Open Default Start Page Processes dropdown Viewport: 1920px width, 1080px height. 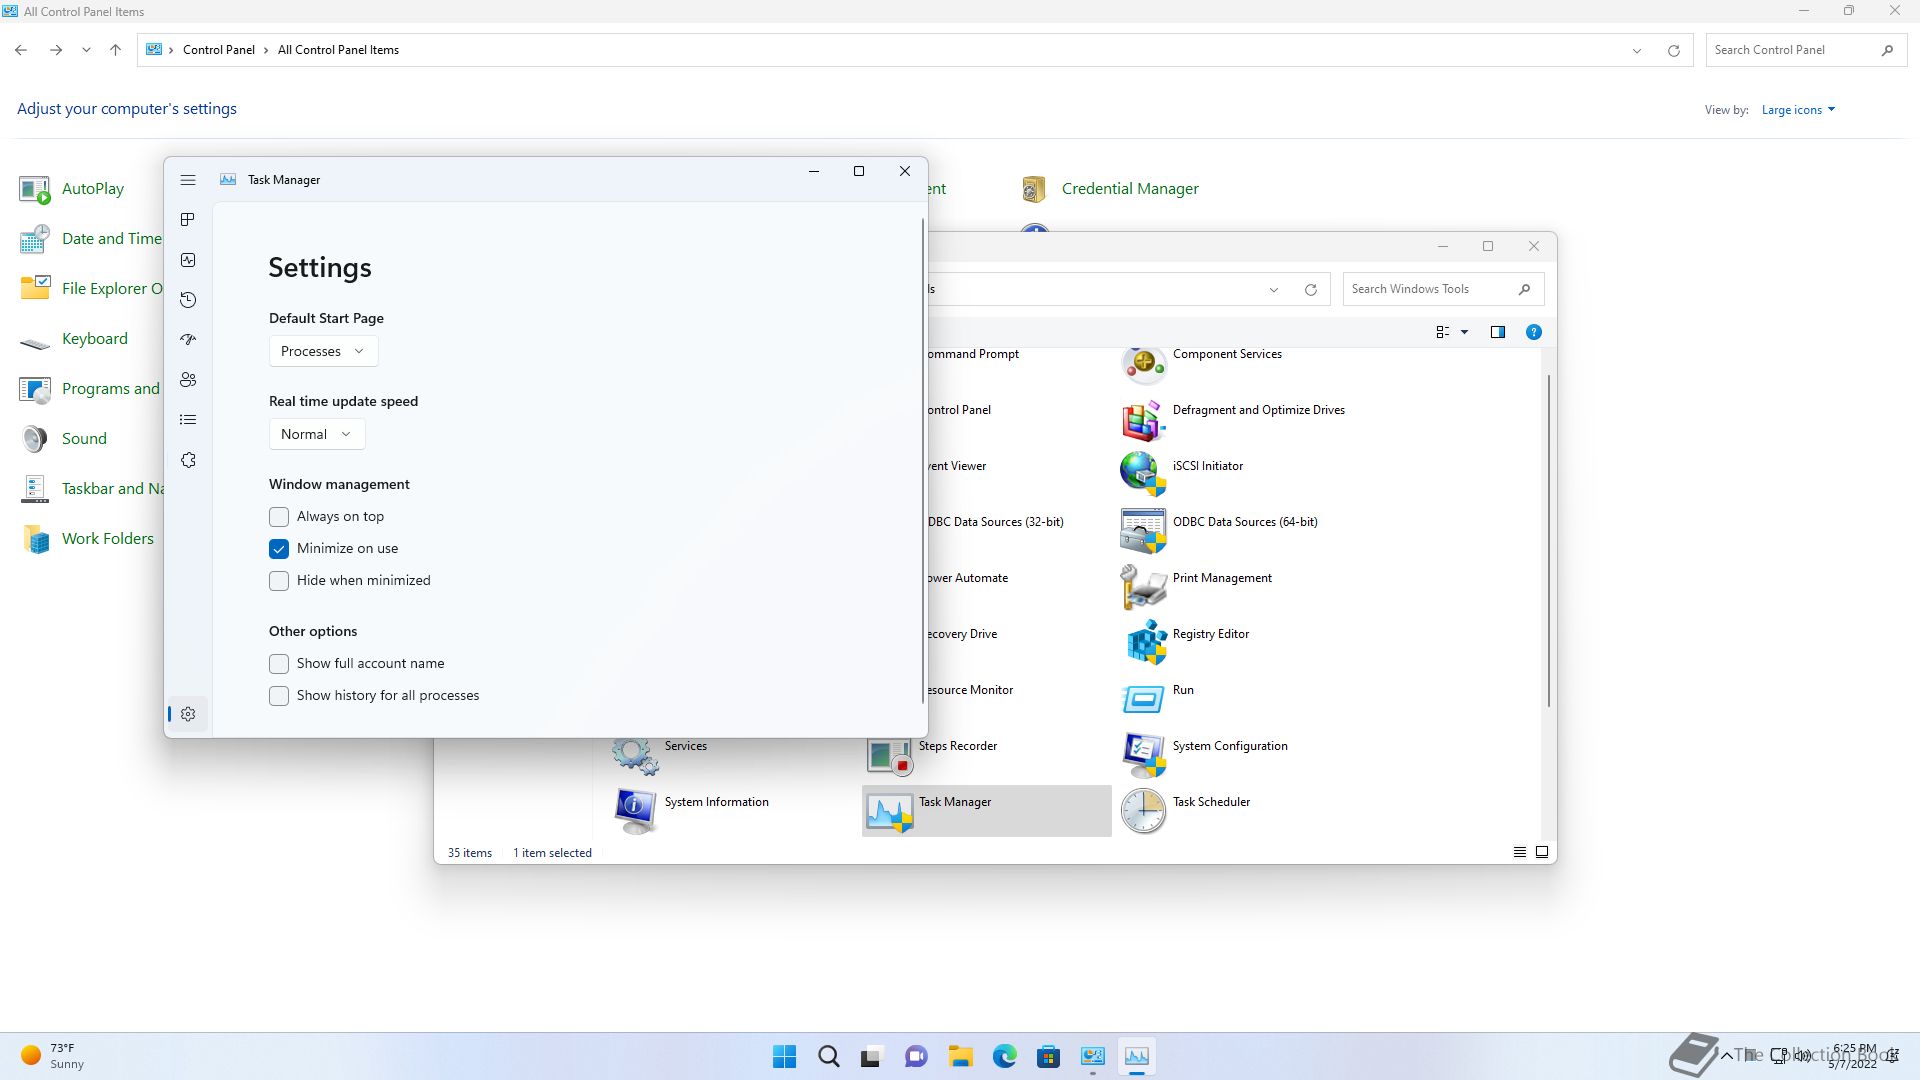coord(323,351)
